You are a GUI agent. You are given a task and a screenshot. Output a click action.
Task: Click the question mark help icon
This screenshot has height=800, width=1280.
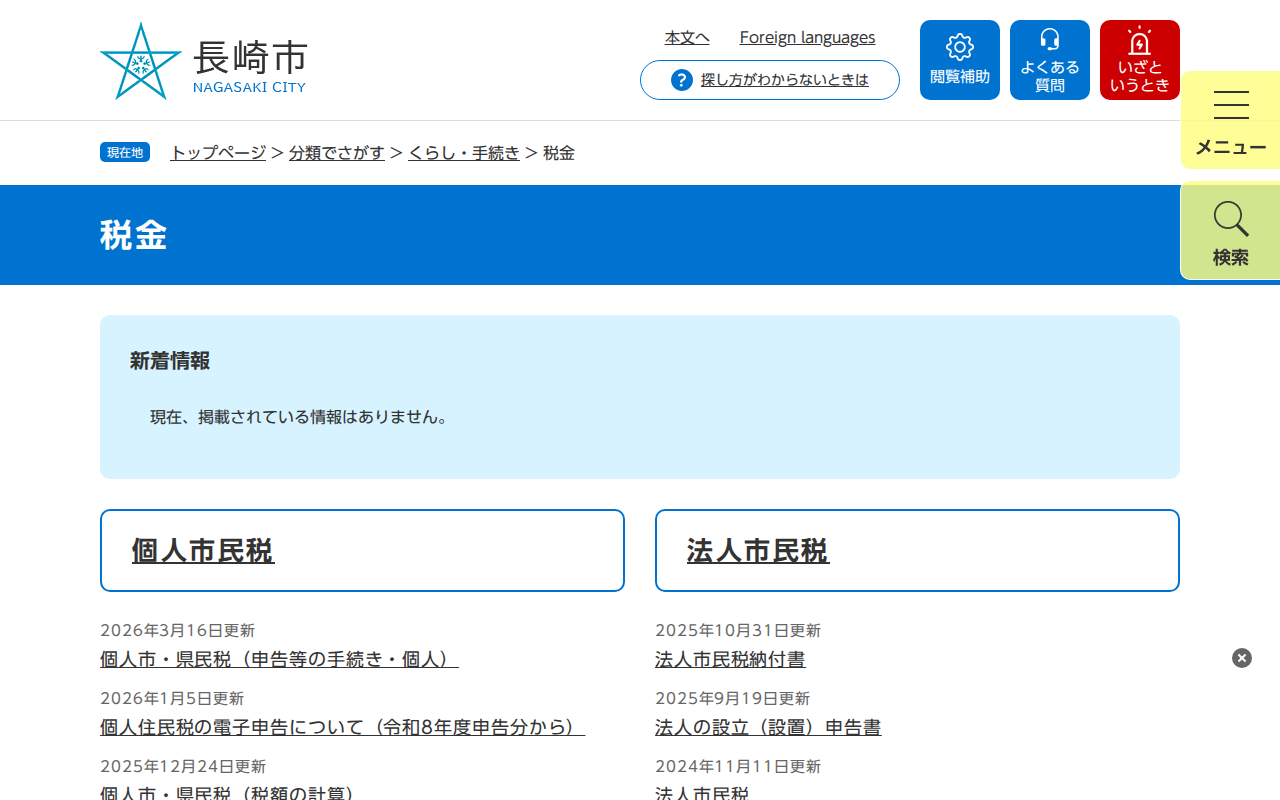[682, 80]
